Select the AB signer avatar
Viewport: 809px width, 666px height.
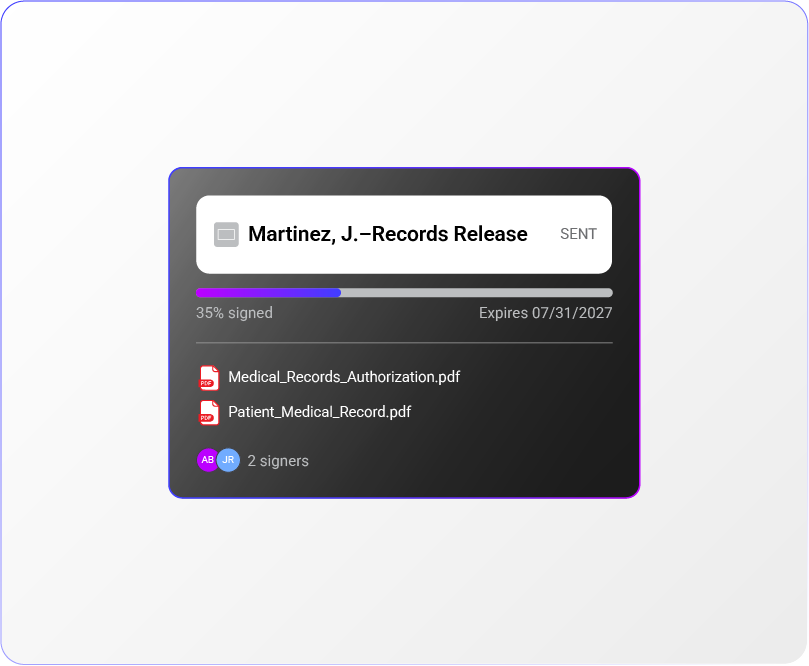[207, 460]
